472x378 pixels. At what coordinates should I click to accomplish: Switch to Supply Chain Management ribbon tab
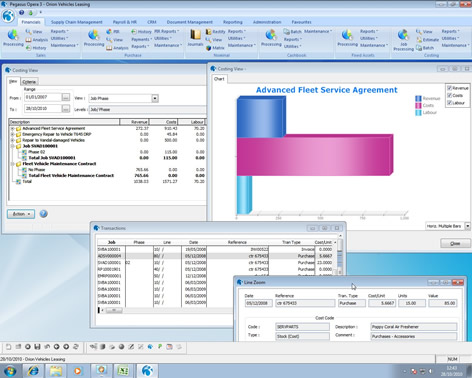pos(77,22)
